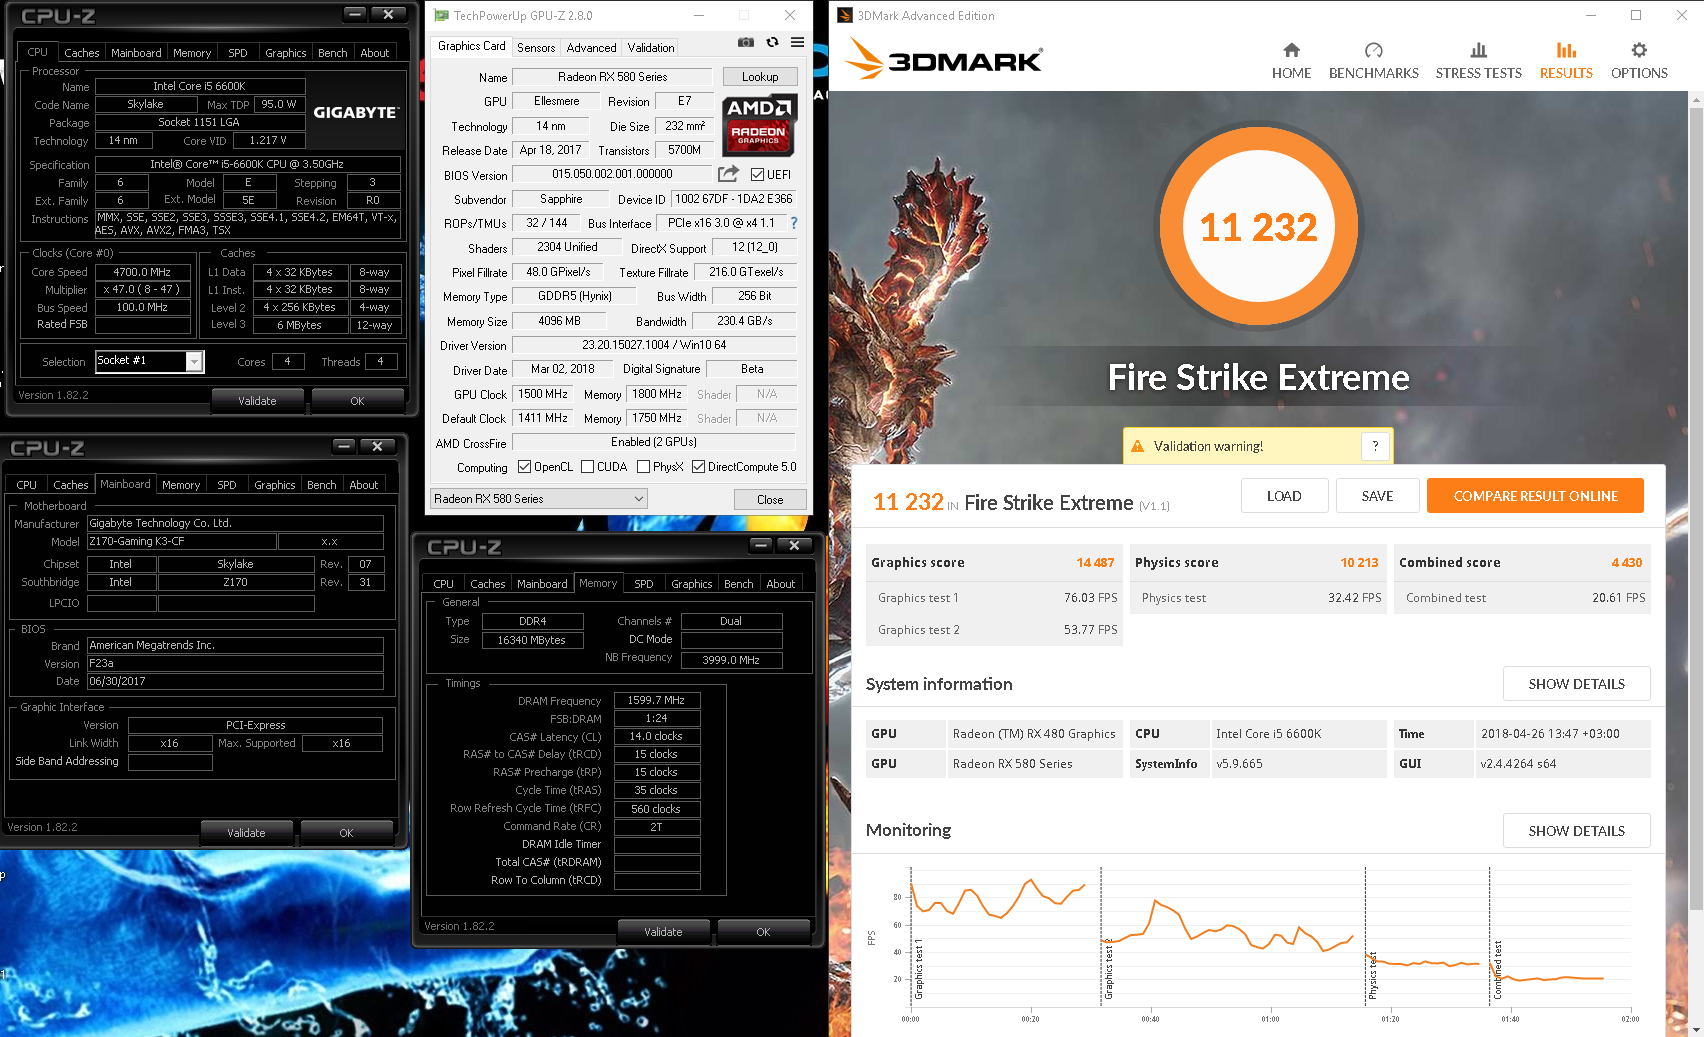1704x1037 pixels.
Task: Switch to GPU-Z Sensors tab
Action: (536, 47)
